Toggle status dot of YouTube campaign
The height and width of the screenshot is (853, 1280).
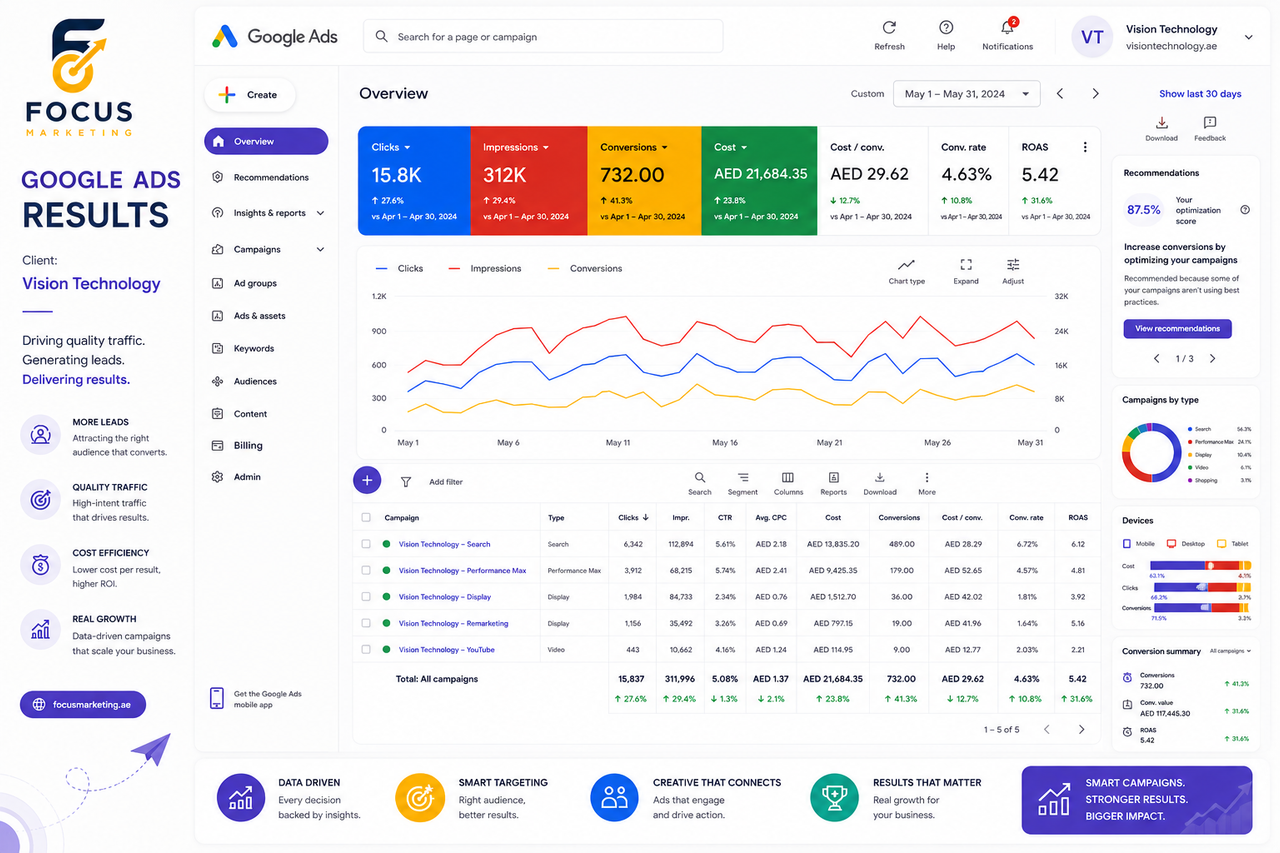tap(386, 650)
